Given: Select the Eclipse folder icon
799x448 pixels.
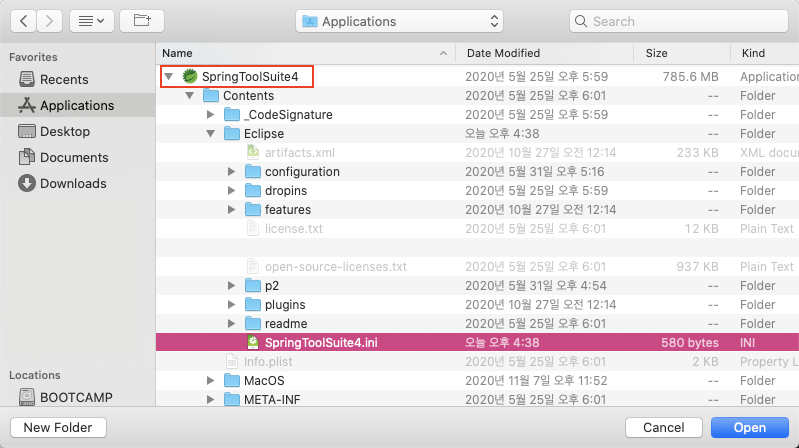Looking at the screenshot, I should pyautogui.click(x=232, y=134).
